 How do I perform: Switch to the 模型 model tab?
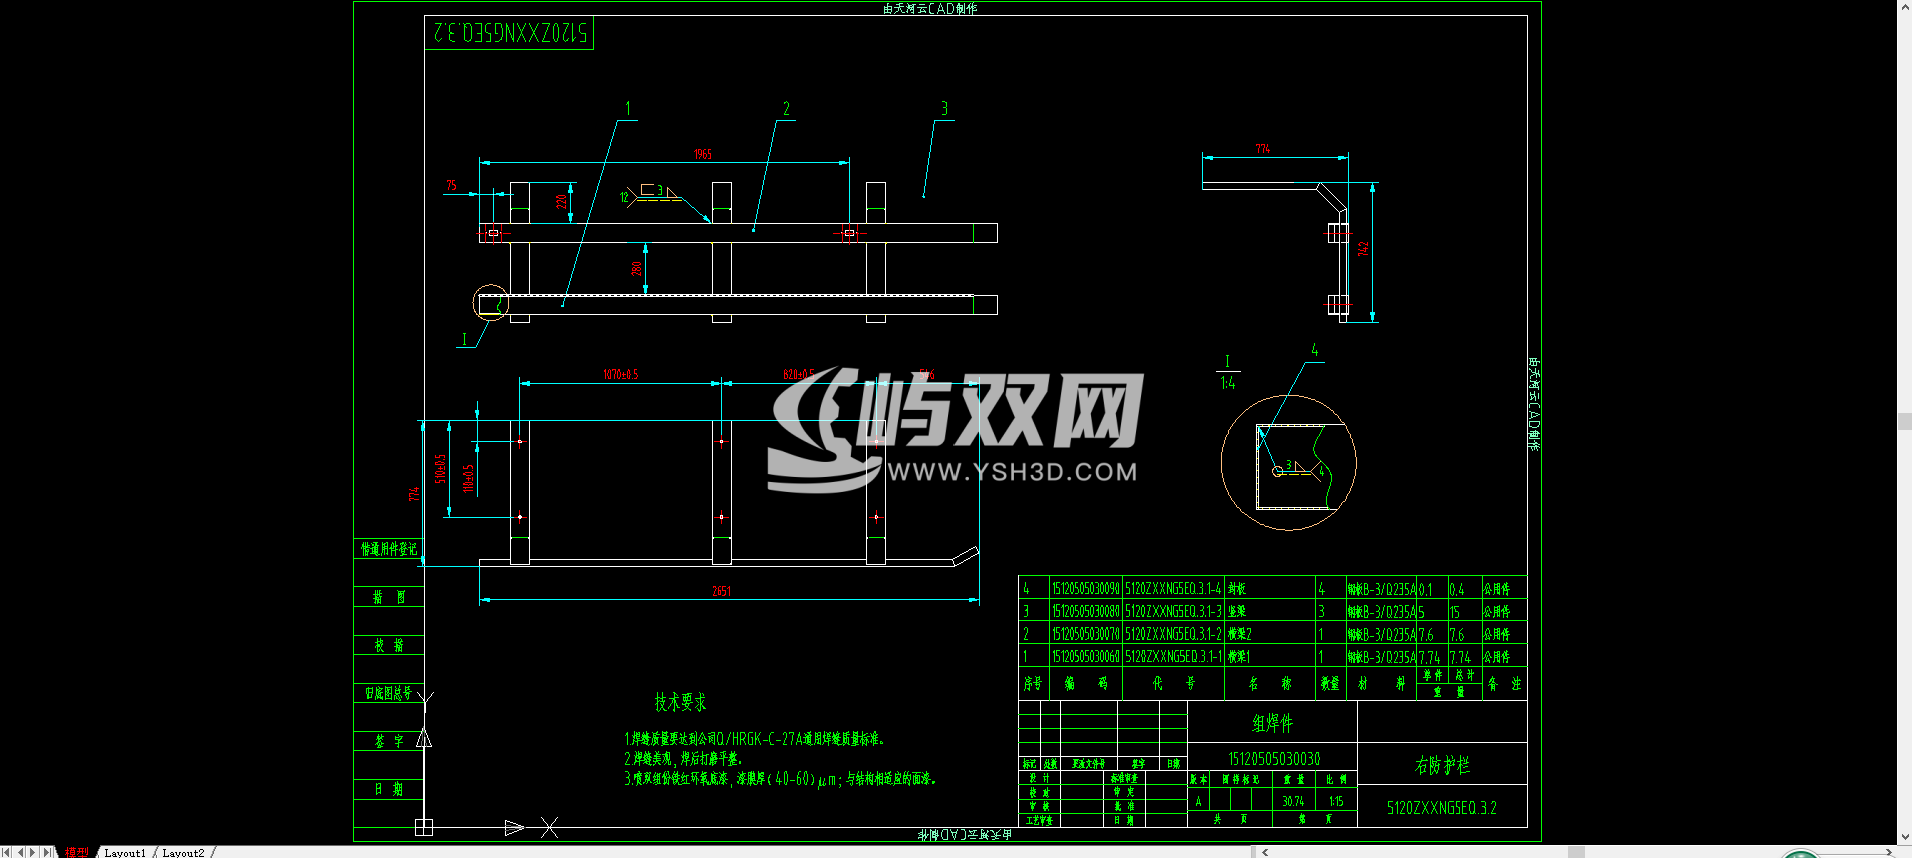pyautogui.click(x=76, y=852)
